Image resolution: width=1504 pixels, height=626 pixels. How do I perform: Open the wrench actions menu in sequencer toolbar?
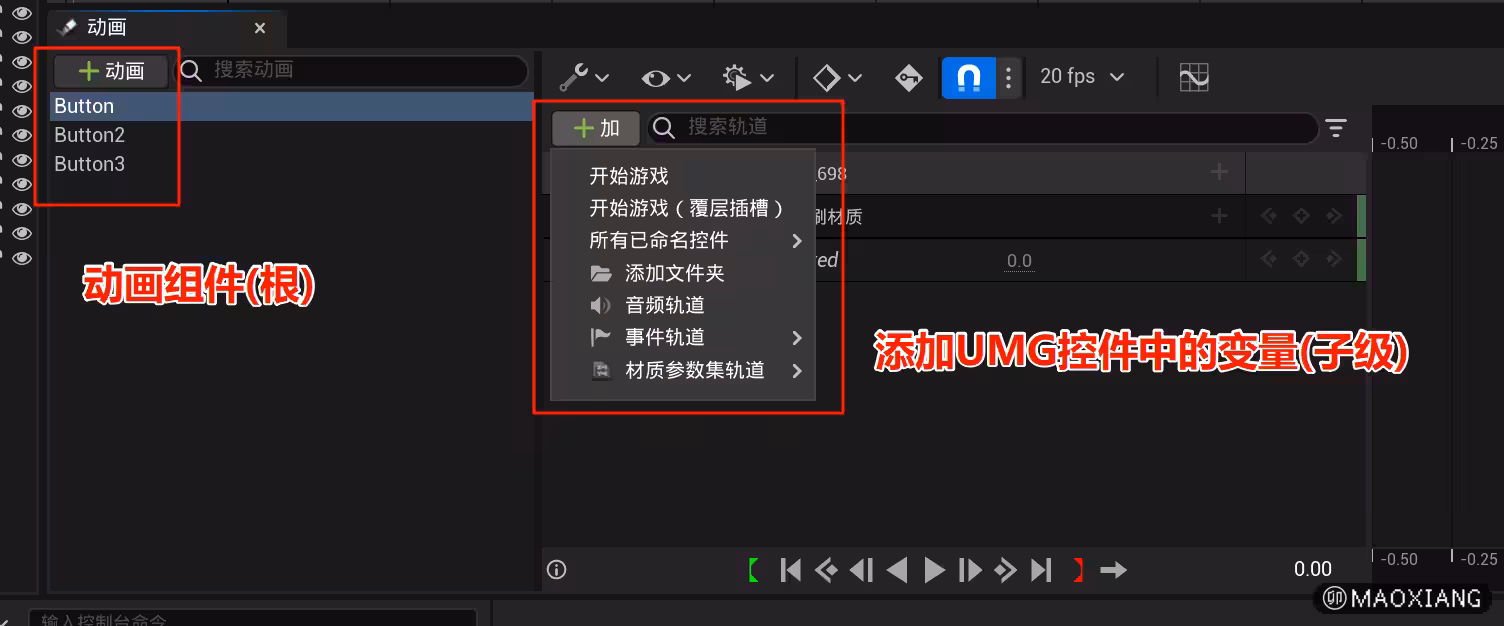[x=584, y=77]
